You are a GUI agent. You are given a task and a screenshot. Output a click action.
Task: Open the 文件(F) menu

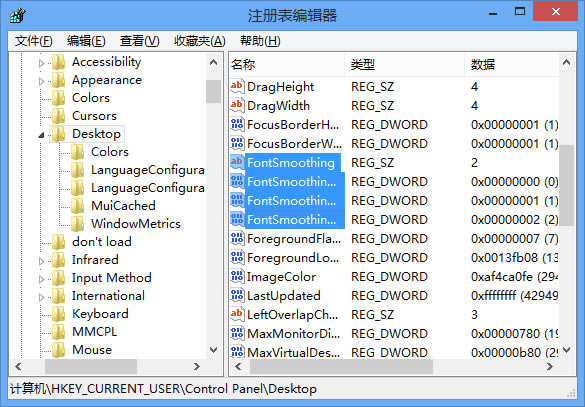pyautogui.click(x=34, y=41)
